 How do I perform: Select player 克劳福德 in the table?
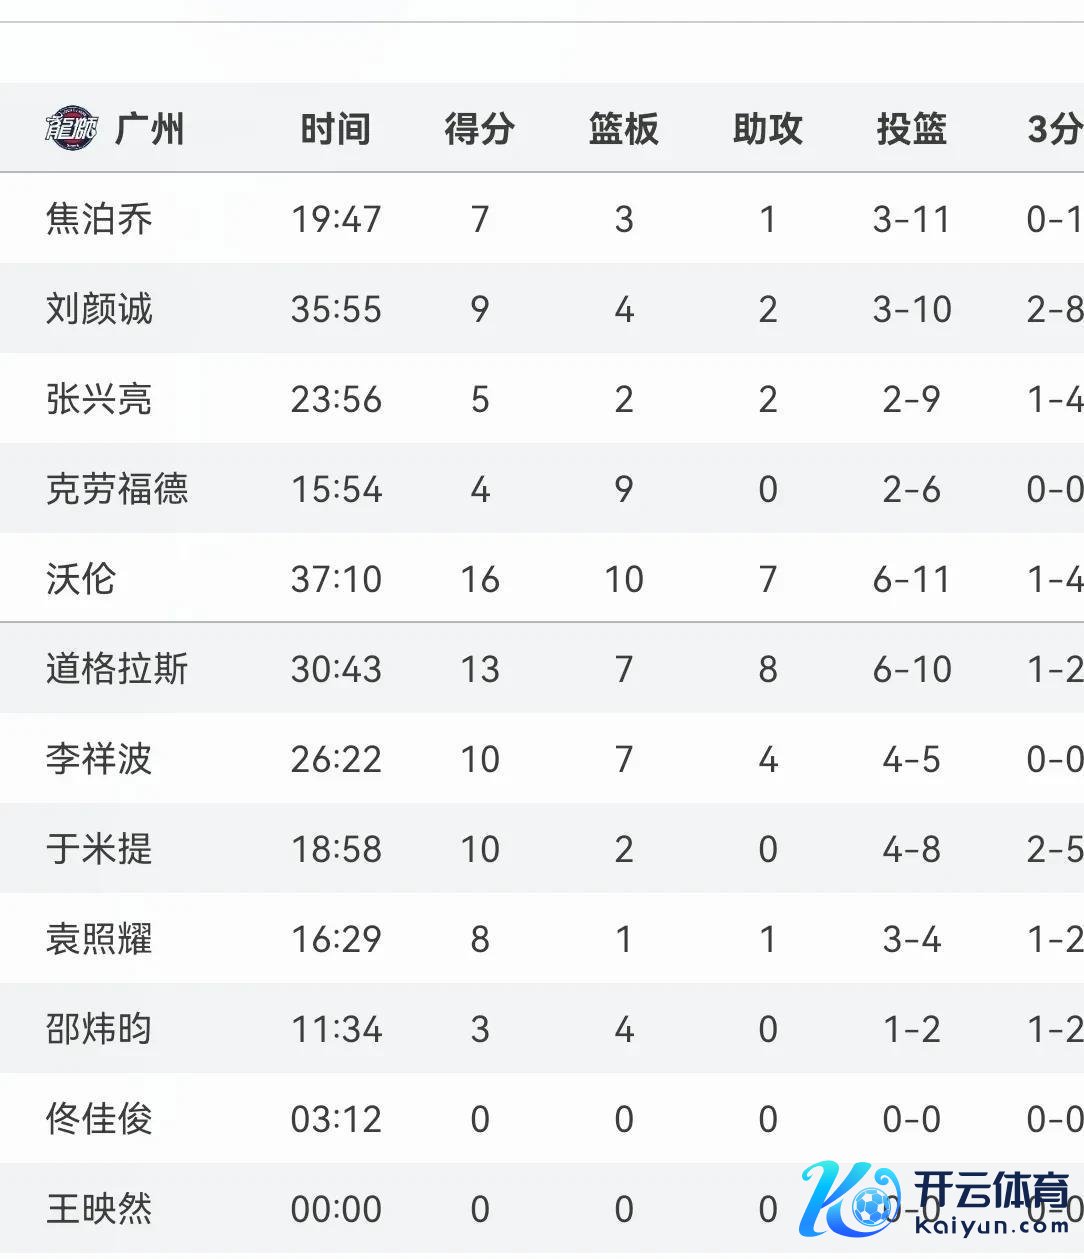click(117, 489)
